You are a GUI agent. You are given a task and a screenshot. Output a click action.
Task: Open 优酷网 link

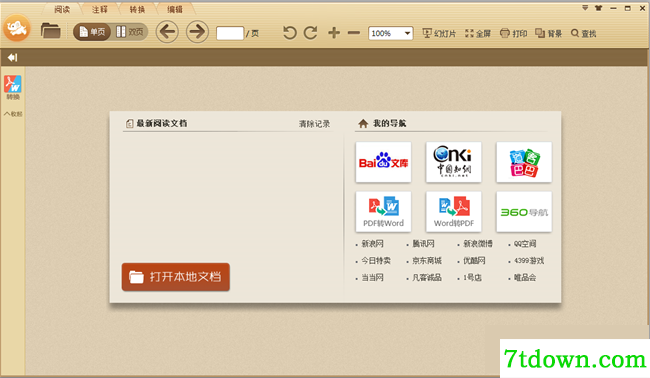tap(474, 261)
